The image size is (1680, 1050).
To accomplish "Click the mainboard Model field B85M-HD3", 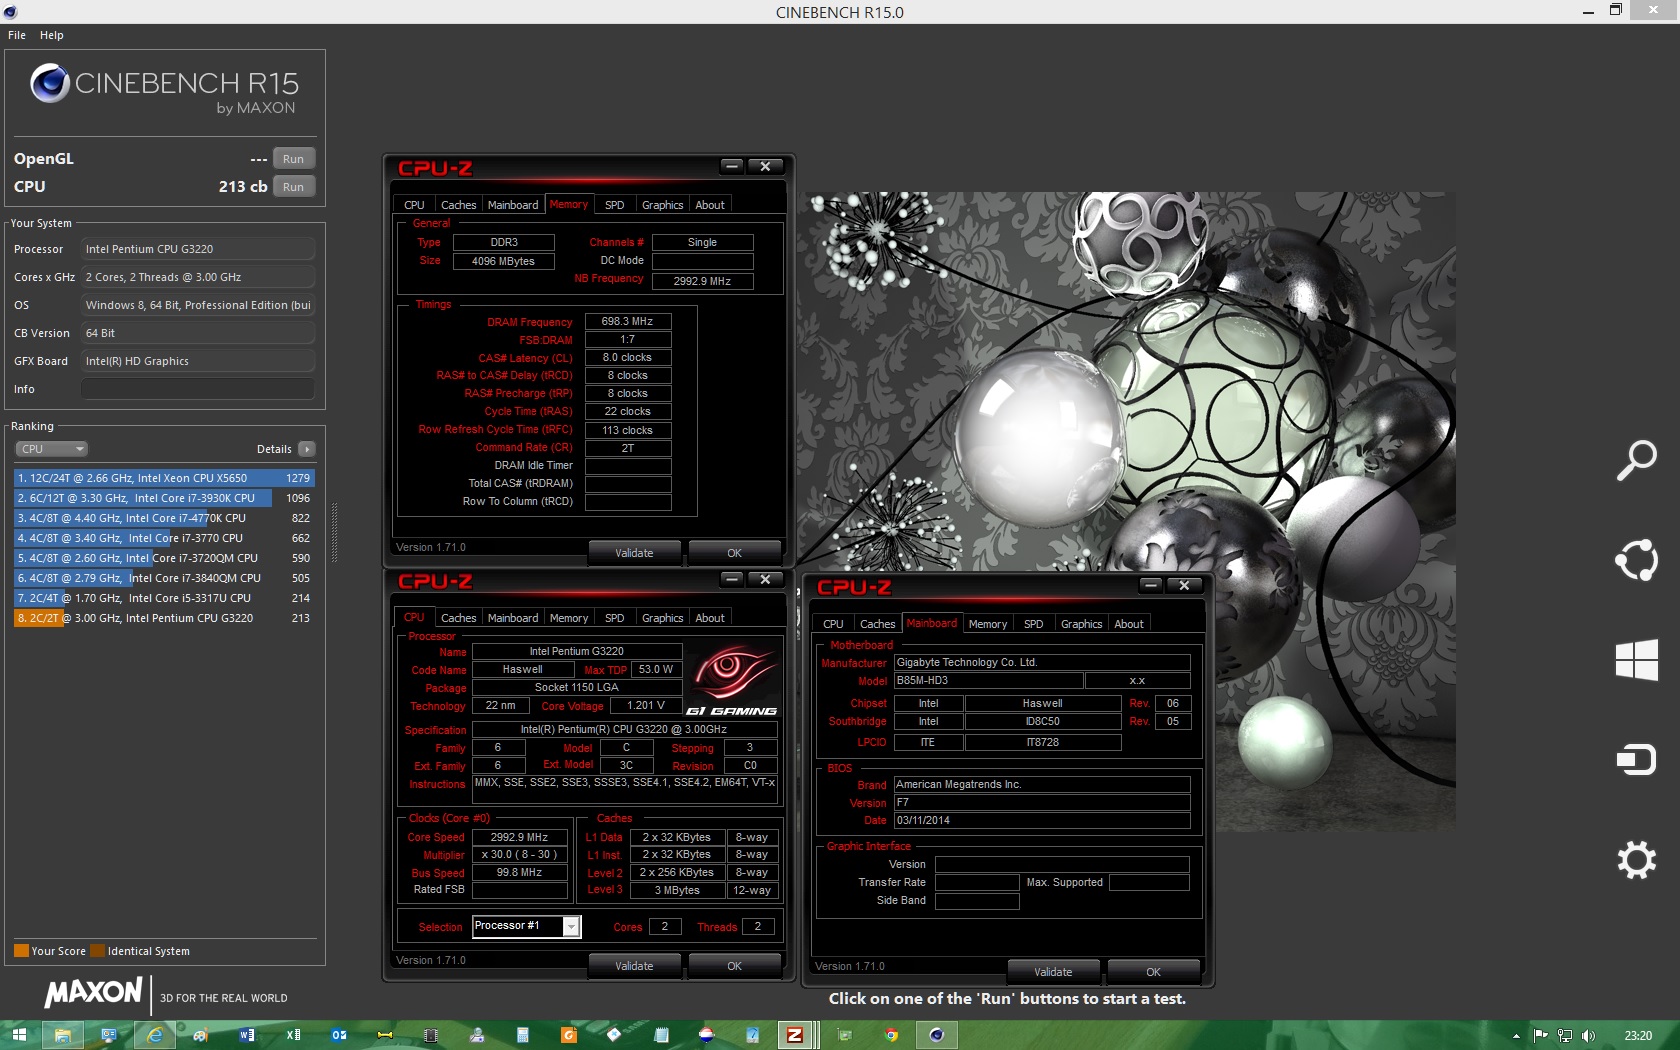I will [987, 680].
